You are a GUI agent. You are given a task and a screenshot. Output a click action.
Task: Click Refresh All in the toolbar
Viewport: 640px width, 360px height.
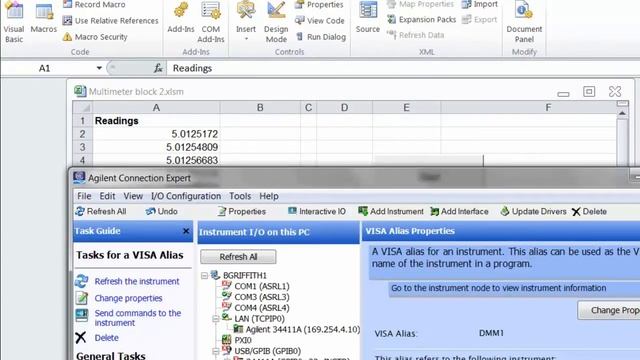point(101,211)
